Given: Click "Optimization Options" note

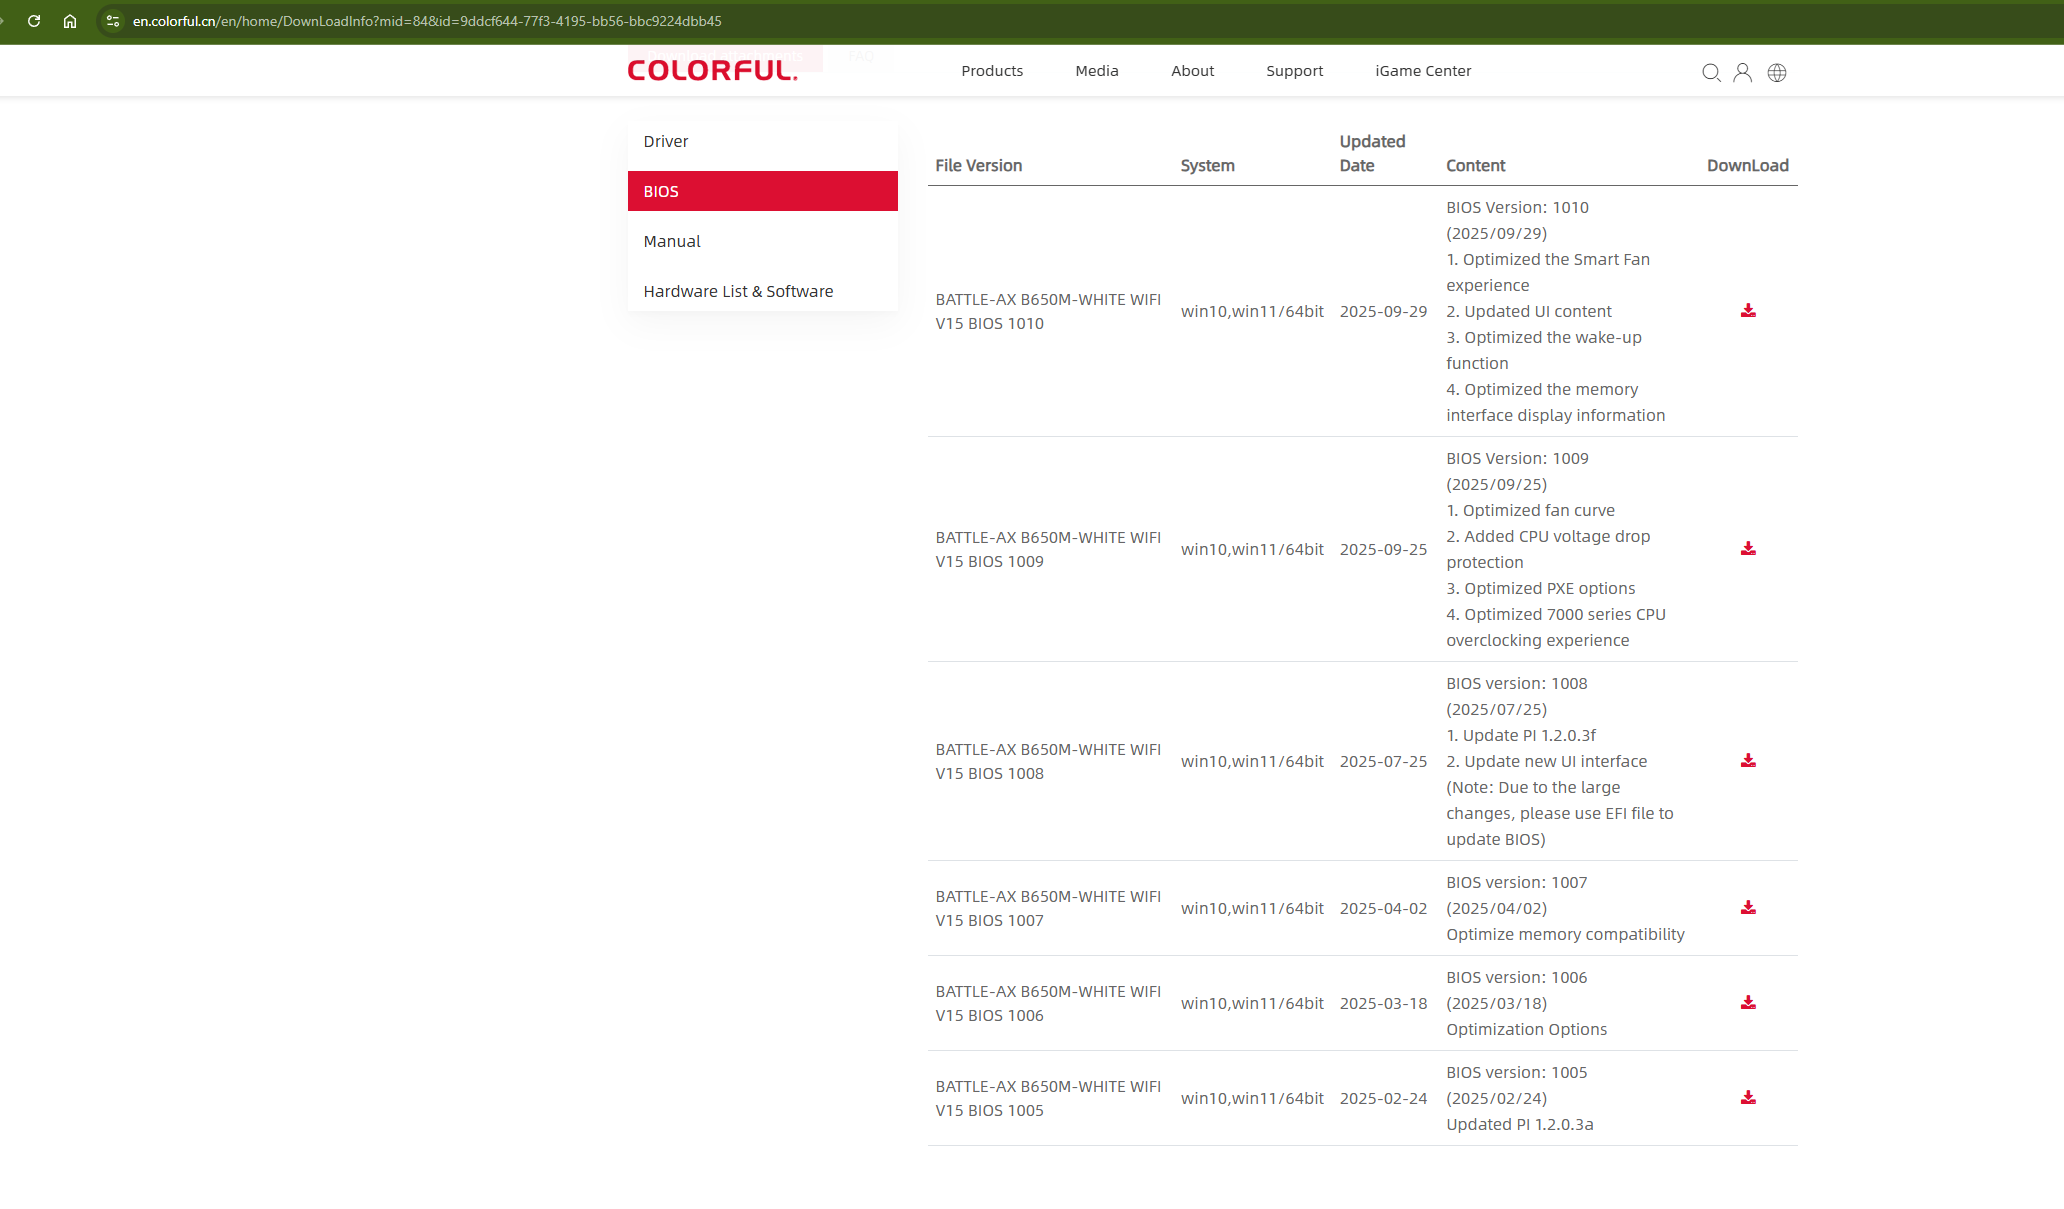Looking at the screenshot, I should [1527, 1030].
